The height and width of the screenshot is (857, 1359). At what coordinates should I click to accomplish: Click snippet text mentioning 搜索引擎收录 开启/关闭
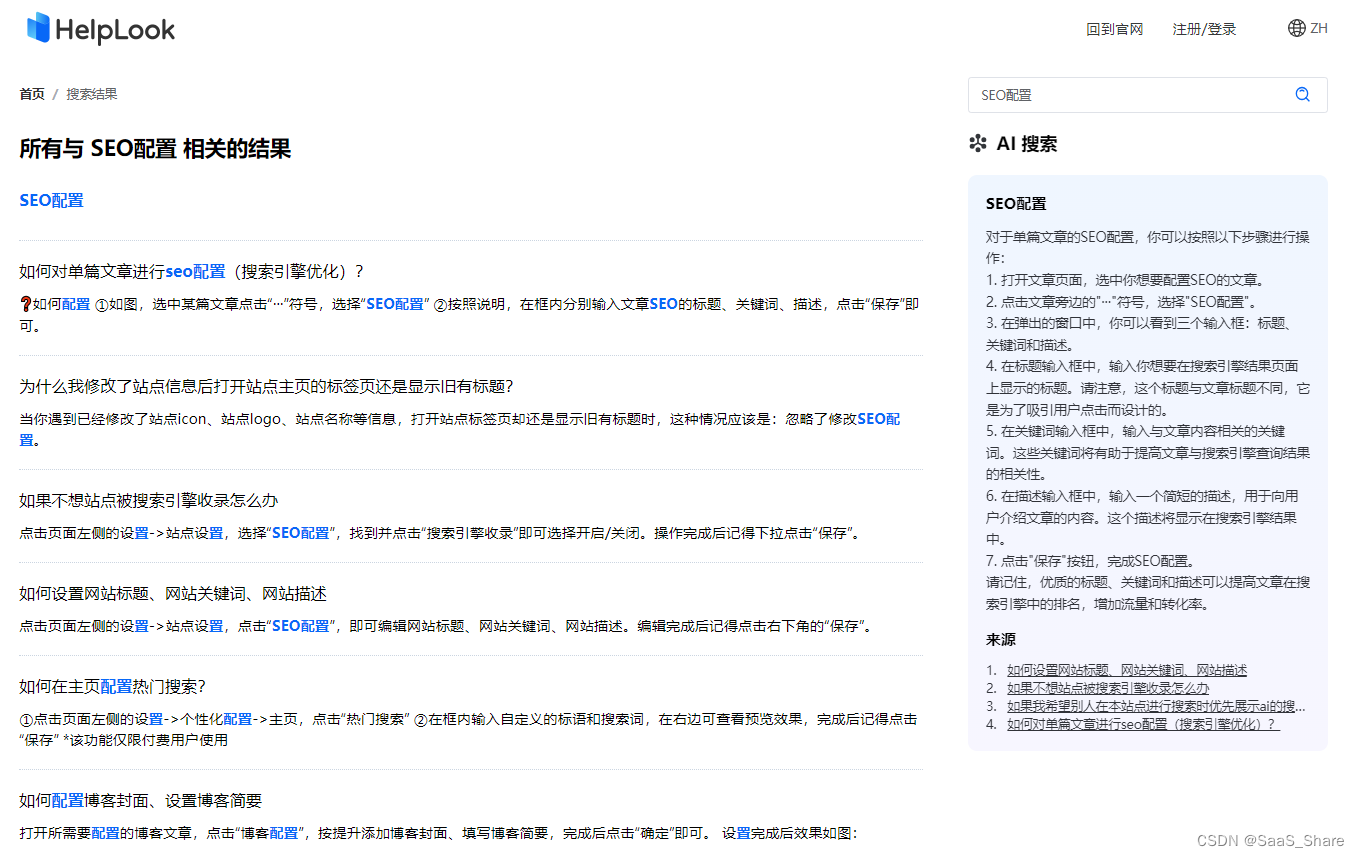coord(440,534)
